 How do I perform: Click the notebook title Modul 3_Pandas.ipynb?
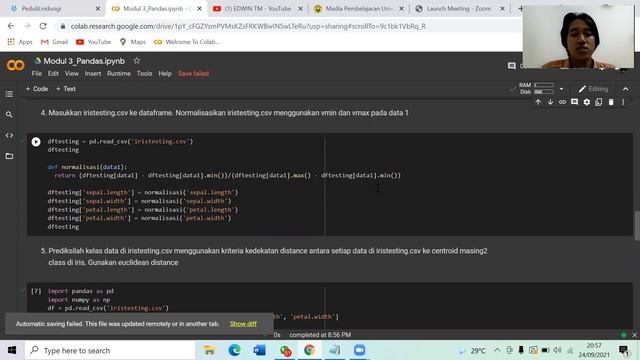coord(84,61)
